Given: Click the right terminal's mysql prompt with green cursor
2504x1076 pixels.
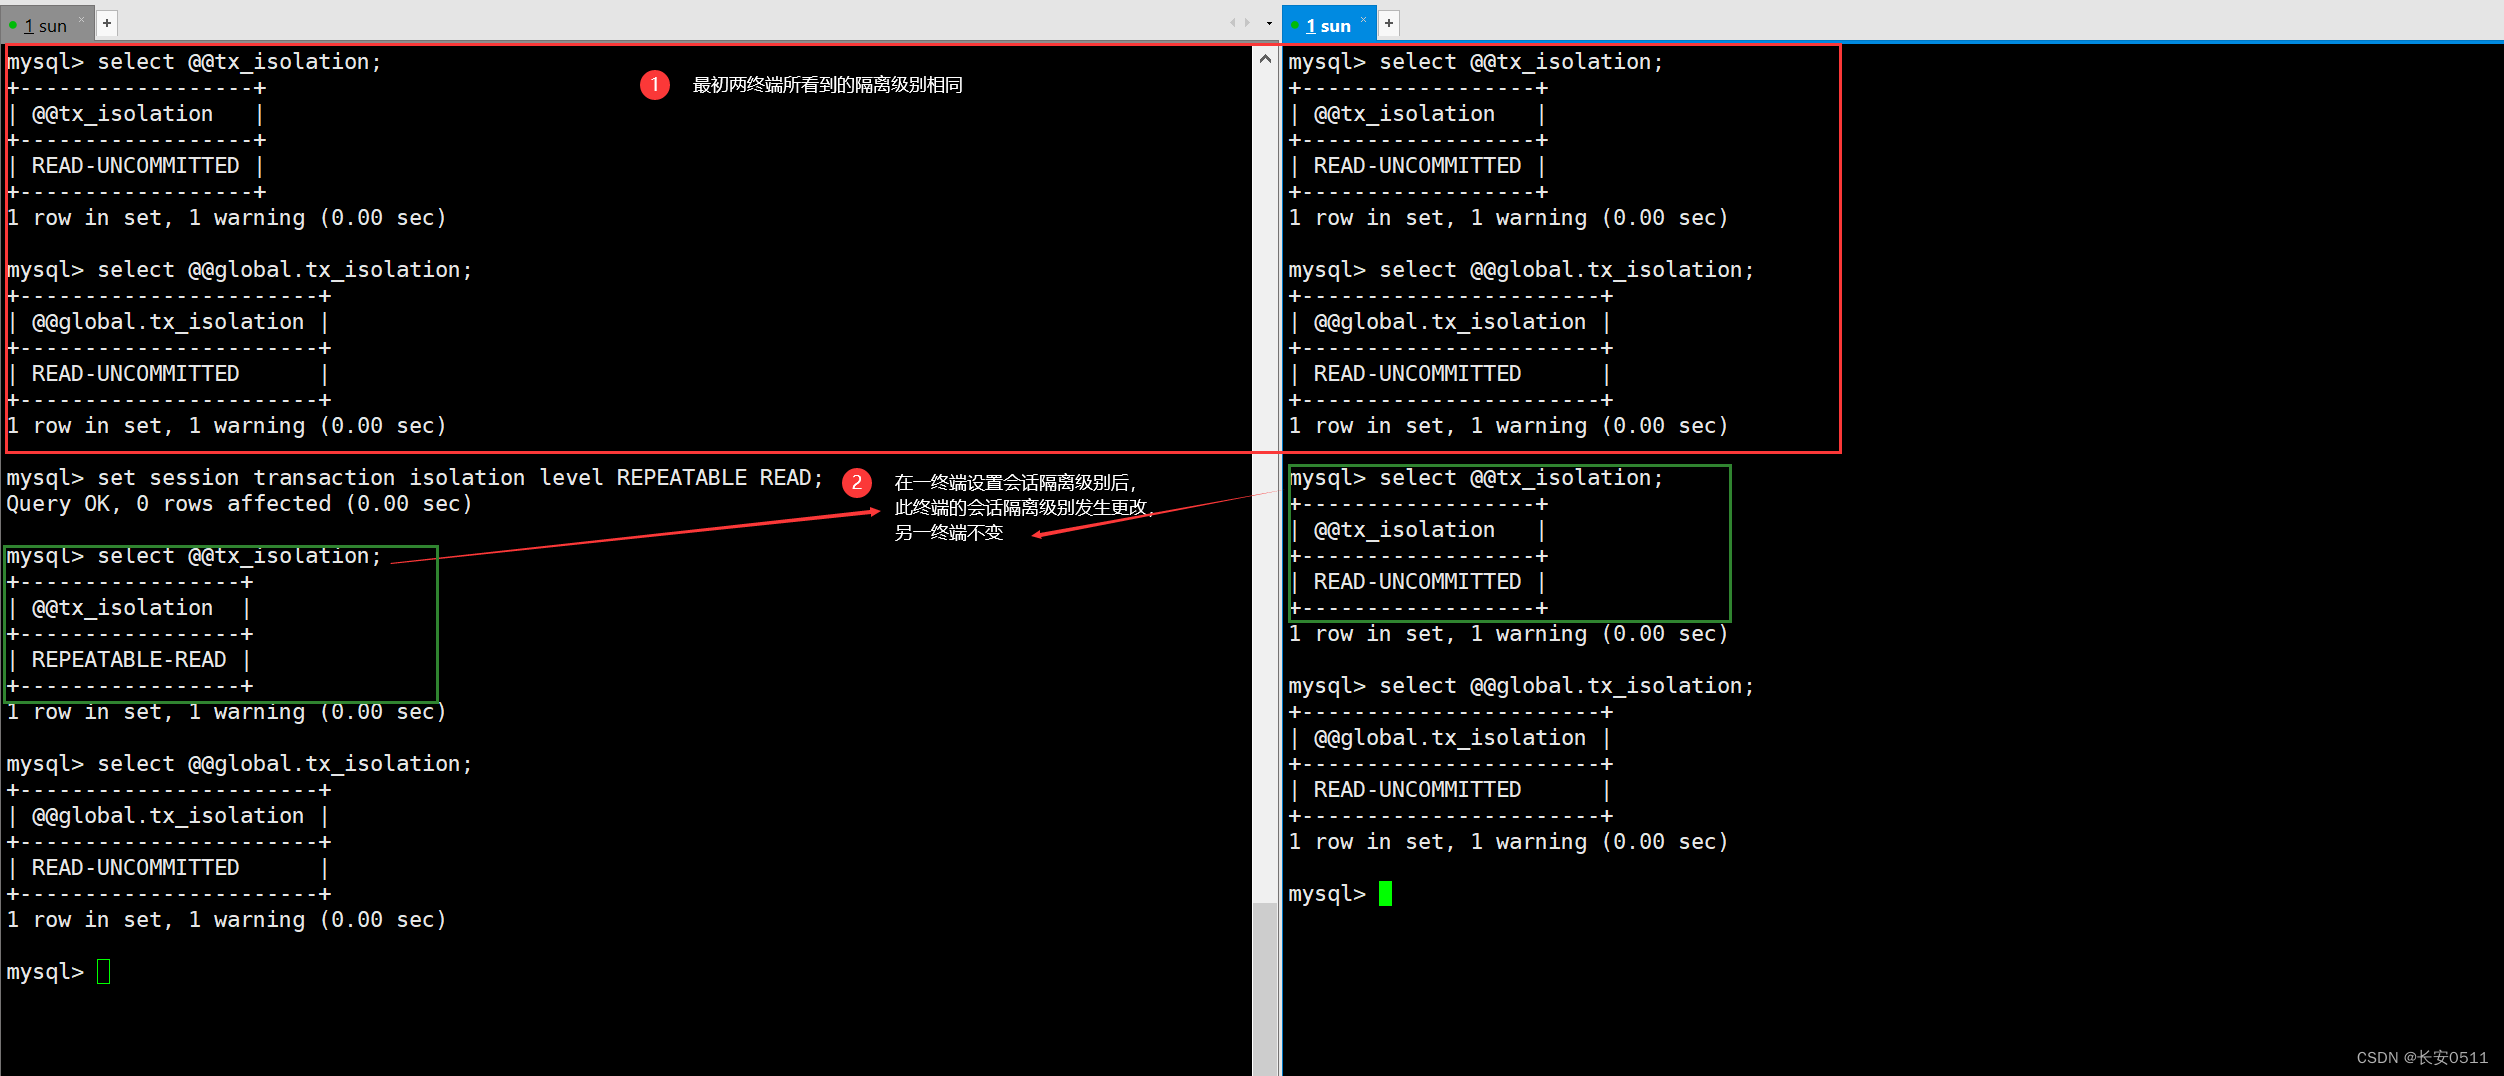Looking at the screenshot, I should point(1340,893).
